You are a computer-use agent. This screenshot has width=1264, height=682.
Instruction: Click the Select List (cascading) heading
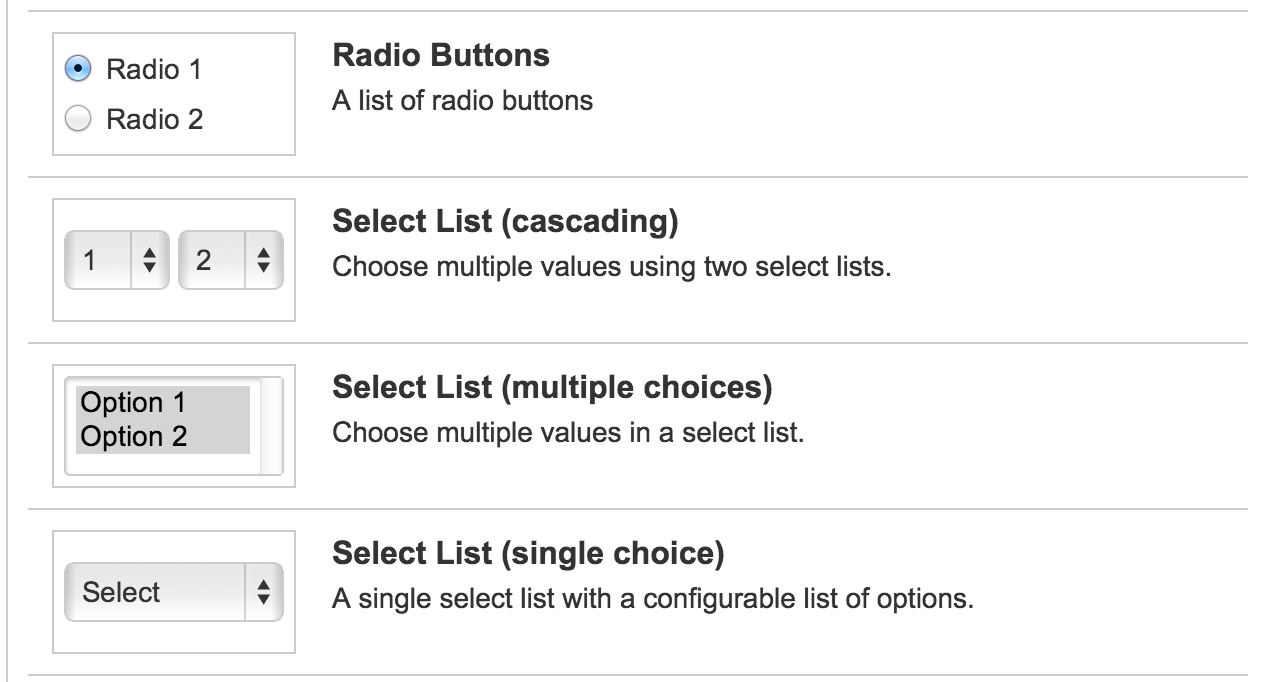tap(505, 222)
